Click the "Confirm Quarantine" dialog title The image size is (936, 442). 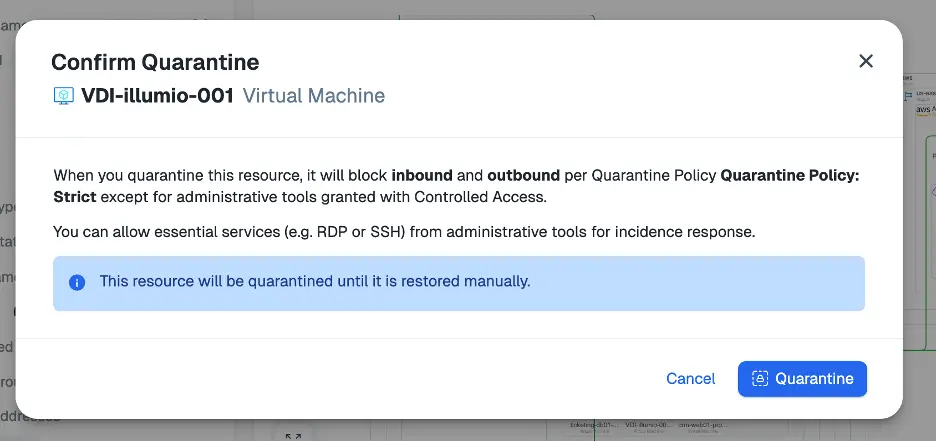coord(155,62)
